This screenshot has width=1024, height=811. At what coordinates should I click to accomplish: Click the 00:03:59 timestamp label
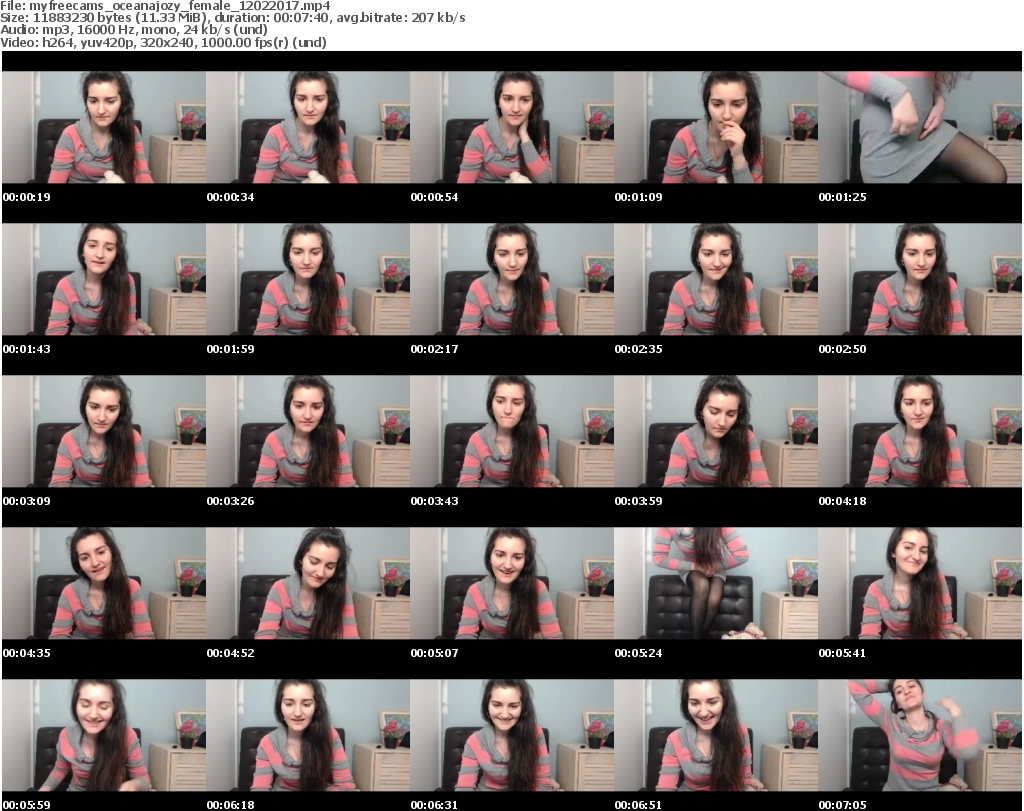638,501
